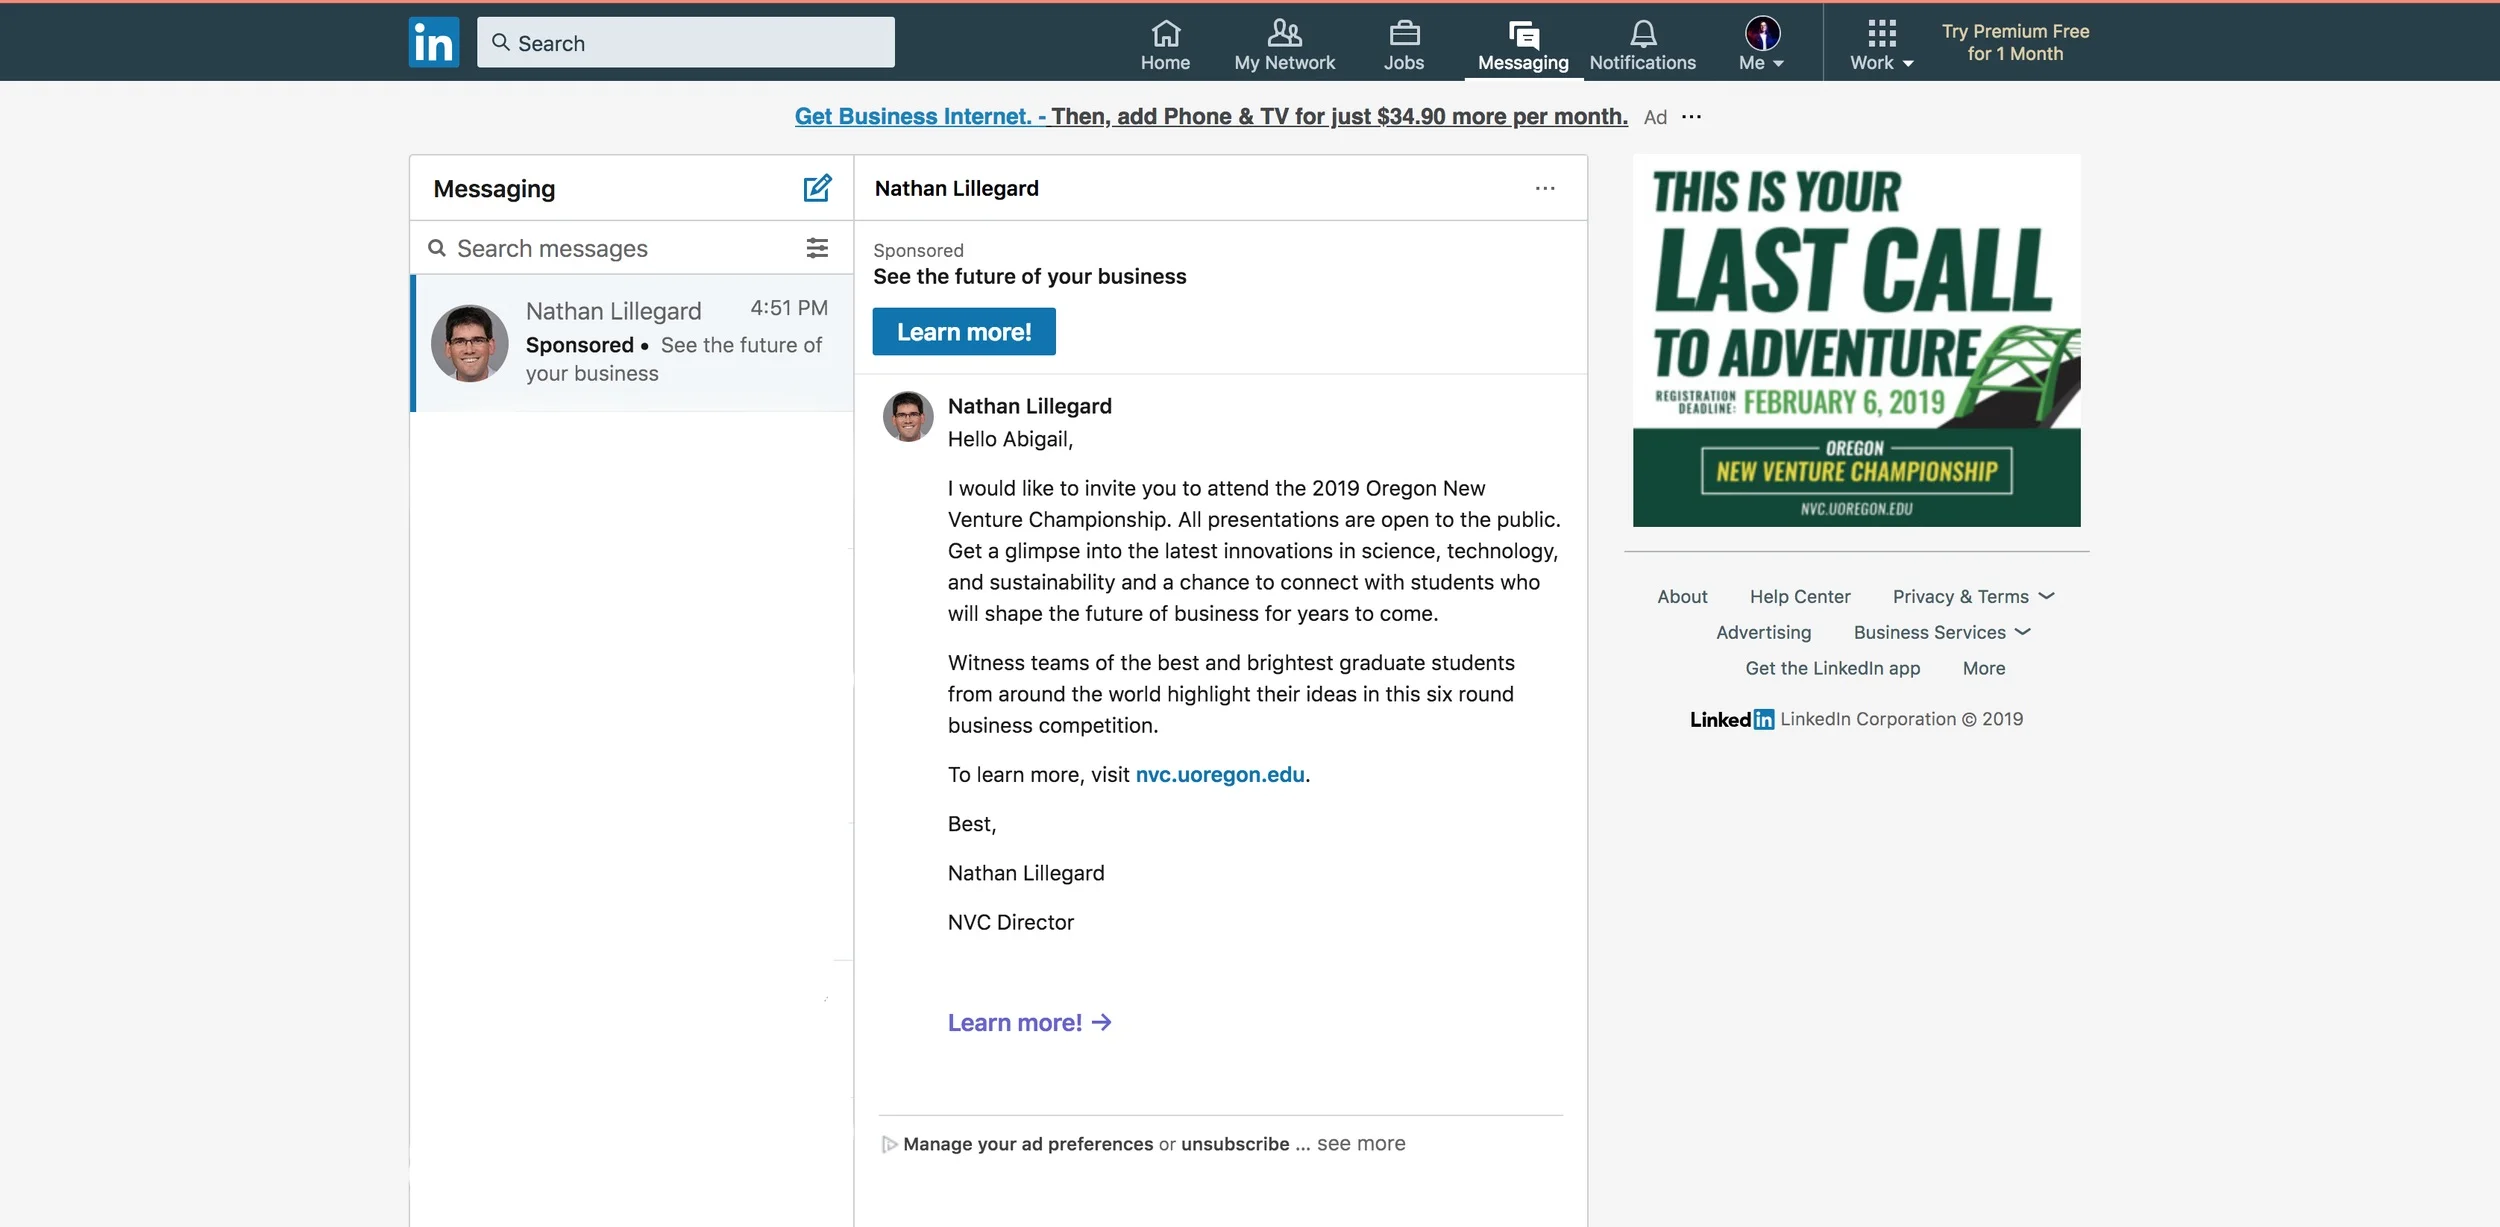Open conversation options three dots
2500x1227 pixels.
point(1545,188)
